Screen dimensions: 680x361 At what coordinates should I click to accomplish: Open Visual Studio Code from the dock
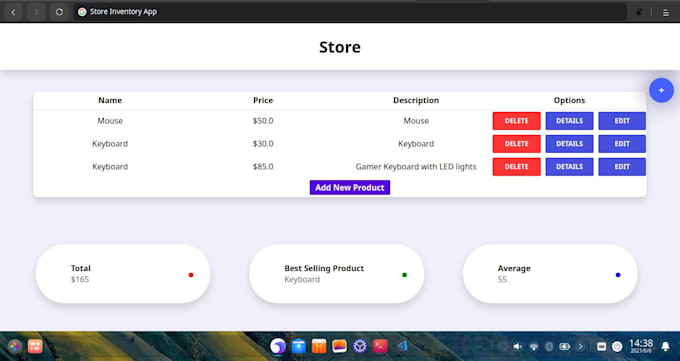[x=402, y=346]
